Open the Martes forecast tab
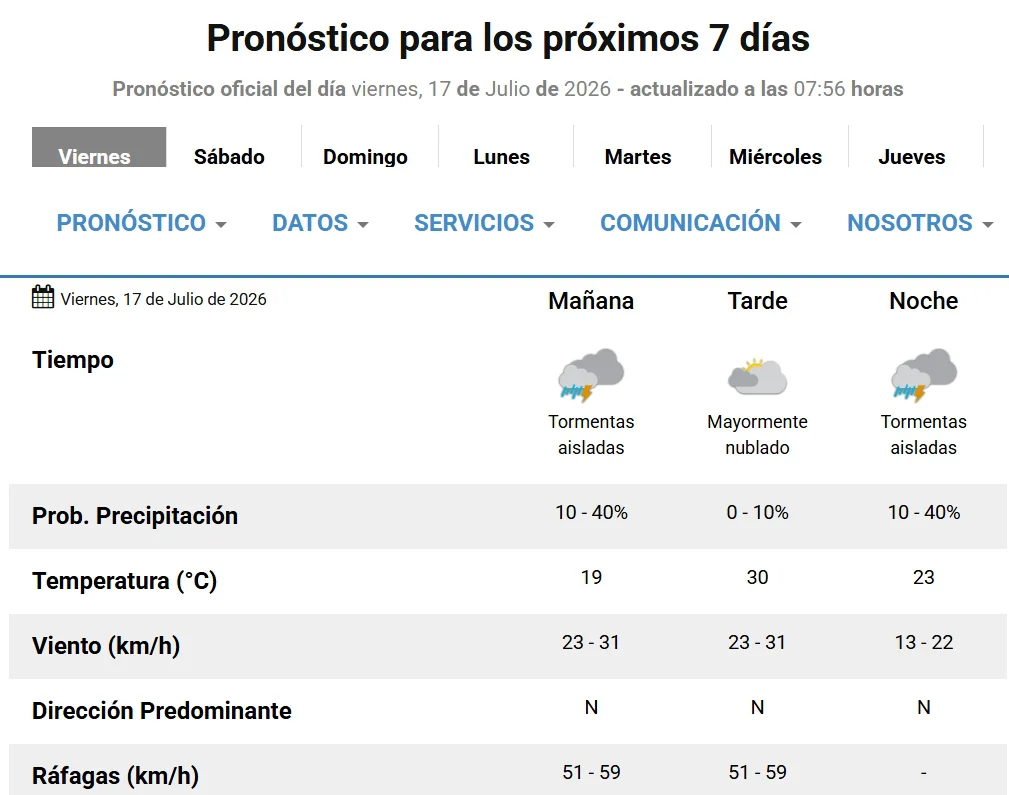Viewport: 1009px width, 795px height. pyautogui.click(x=638, y=156)
